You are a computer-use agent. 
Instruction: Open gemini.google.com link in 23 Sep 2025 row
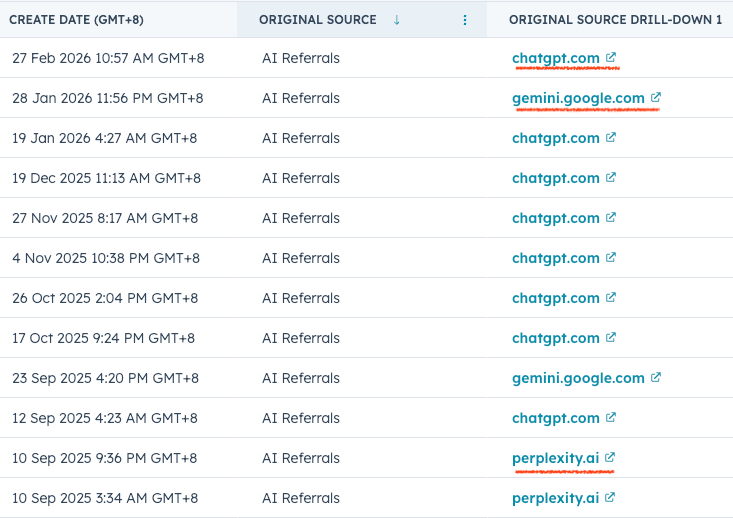click(x=578, y=378)
